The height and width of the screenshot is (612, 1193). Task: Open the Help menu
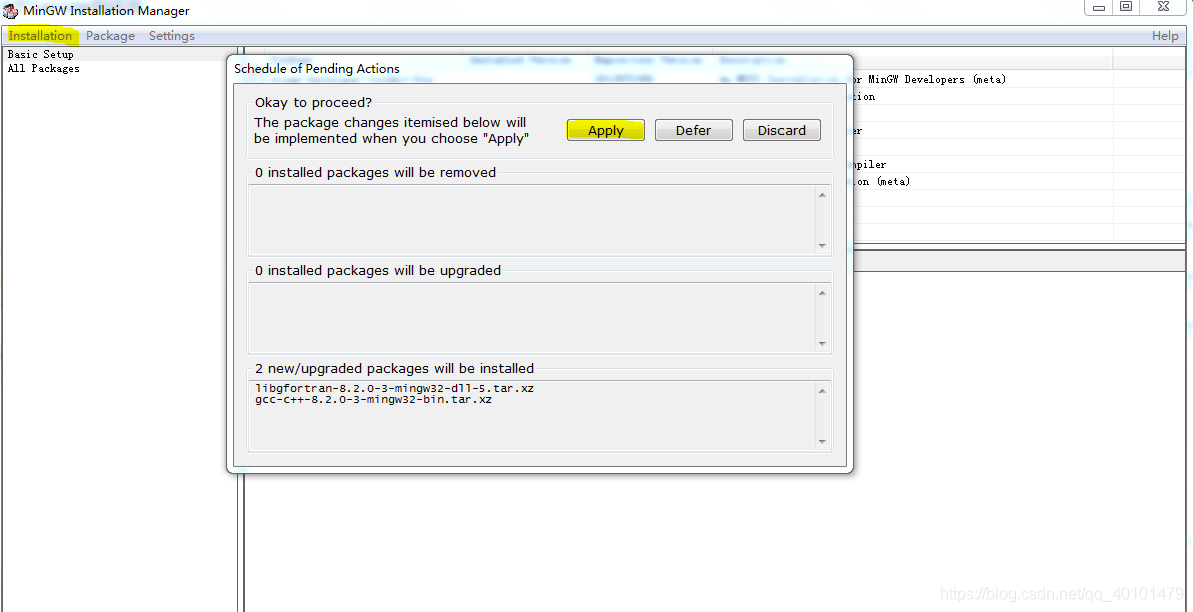[x=1165, y=36]
